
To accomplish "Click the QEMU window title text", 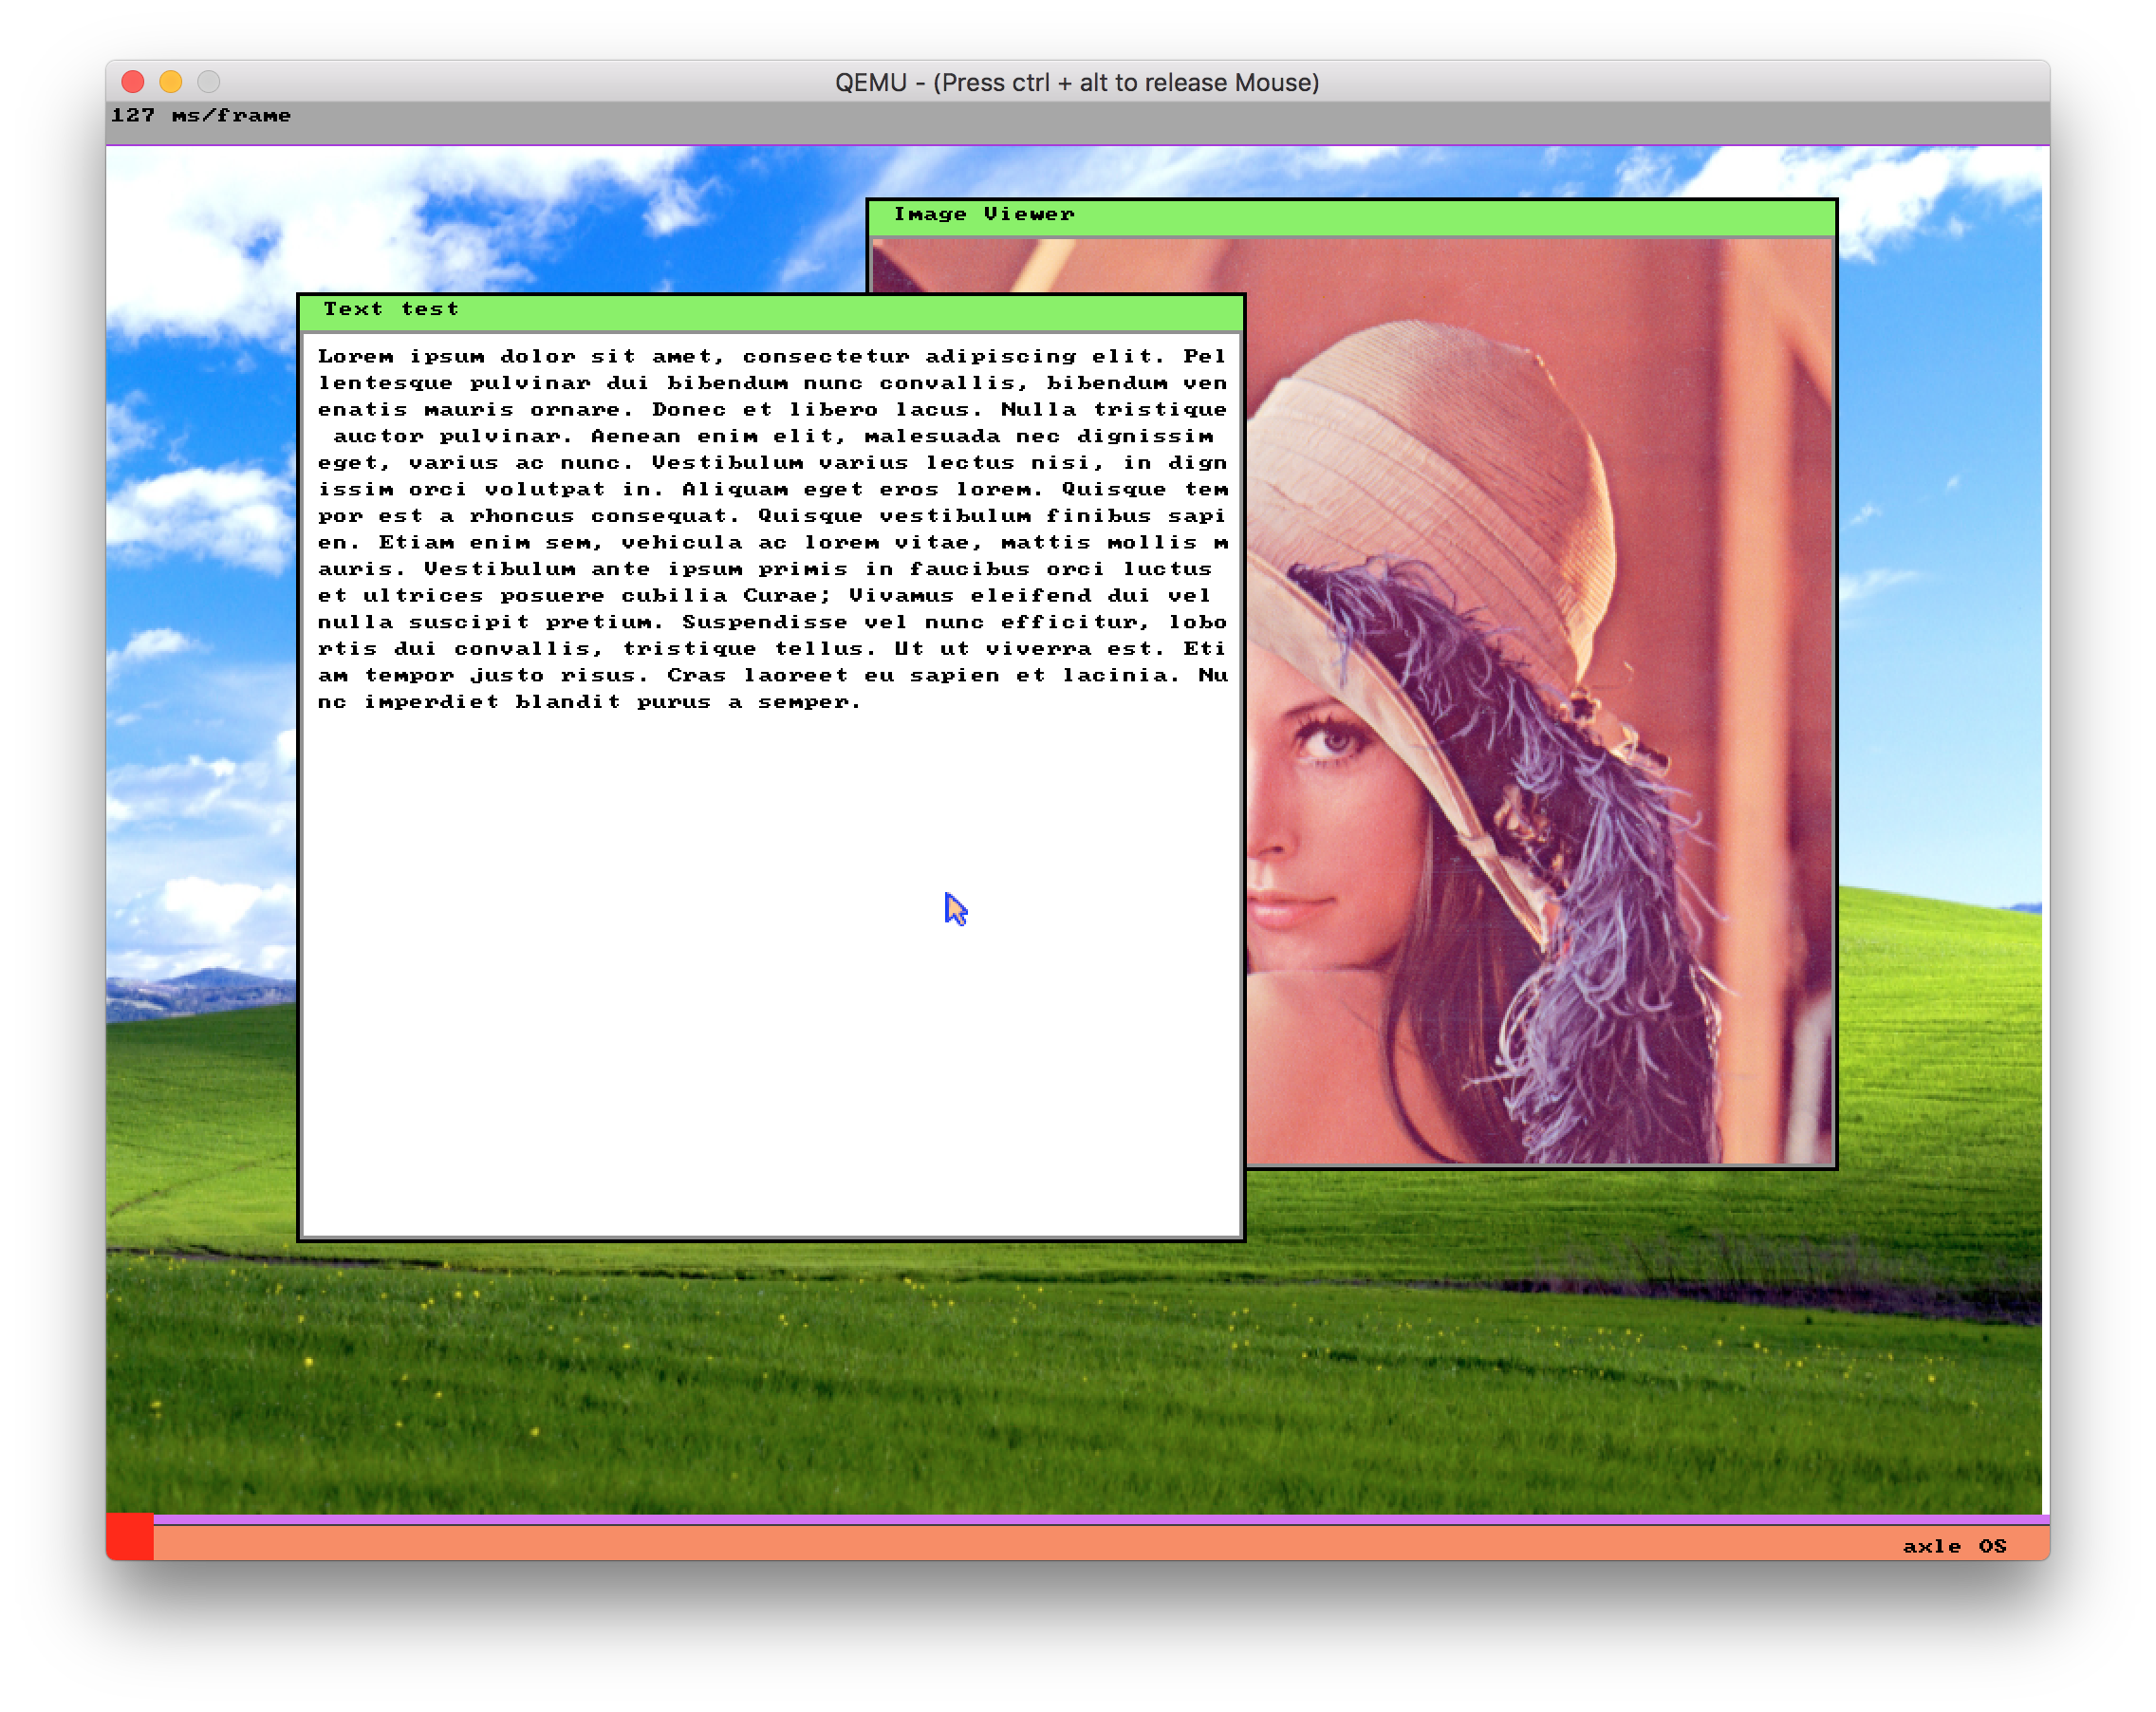I will 1077,82.
